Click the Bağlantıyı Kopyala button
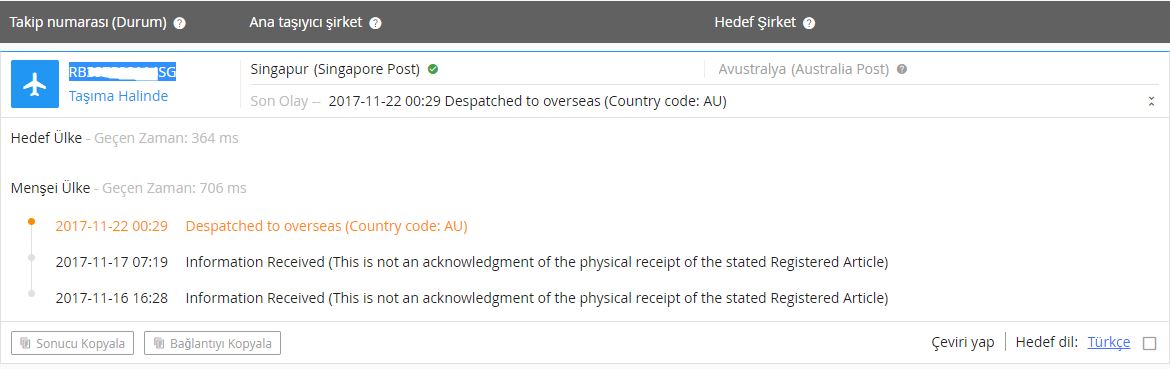This screenshot has height=369, width=1170. click(213, 344)
